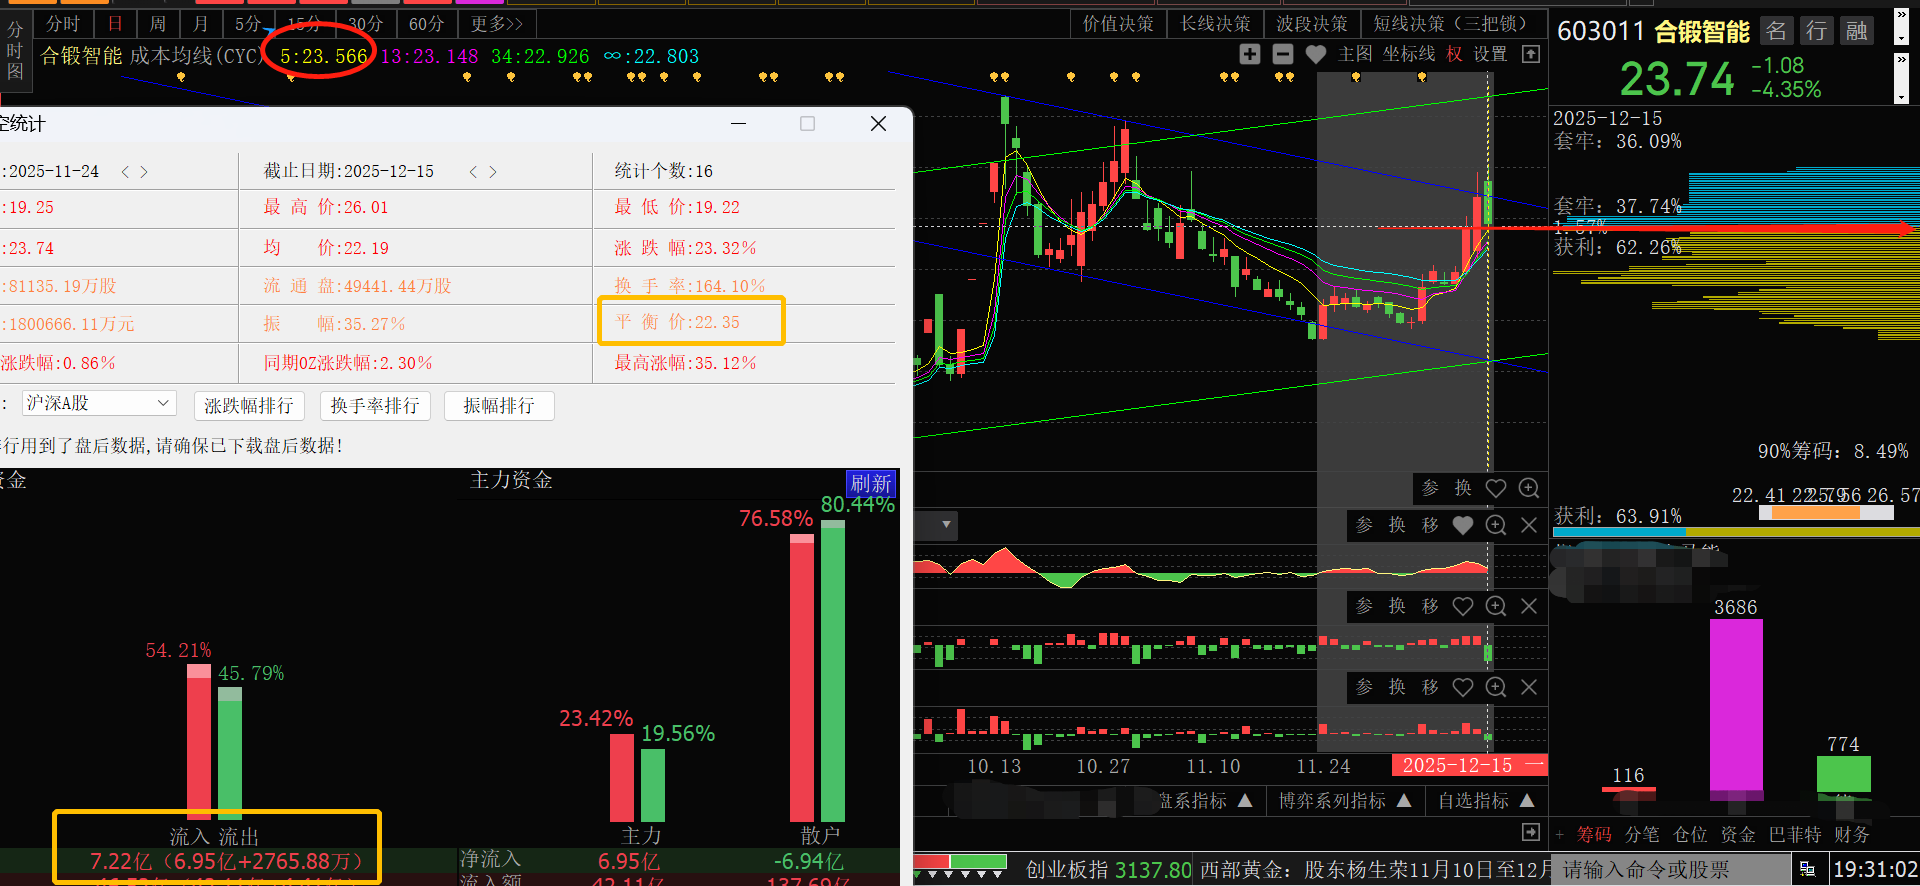Viewport: 1920px width, 886px height.
Task: Expand 博弈系列指标 menu
Action: click(x=1346, y=801)
